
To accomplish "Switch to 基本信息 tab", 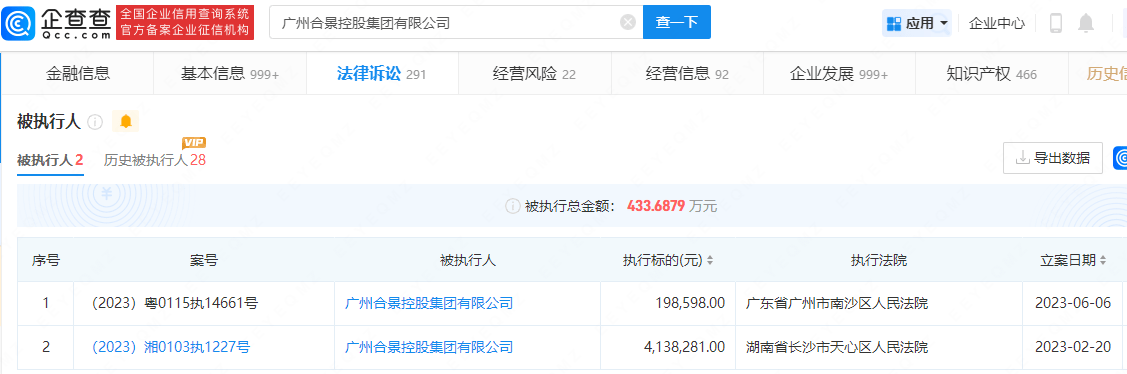I will (230, 73).
